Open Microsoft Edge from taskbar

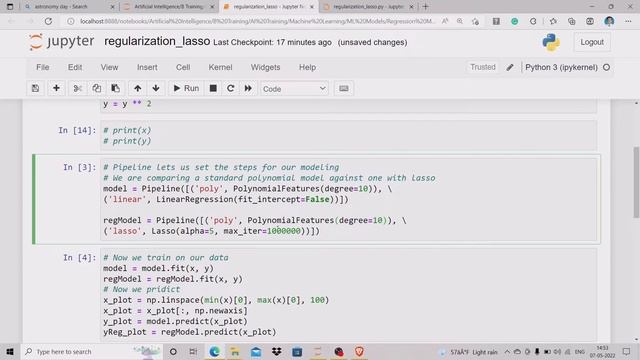coord(214,351)
